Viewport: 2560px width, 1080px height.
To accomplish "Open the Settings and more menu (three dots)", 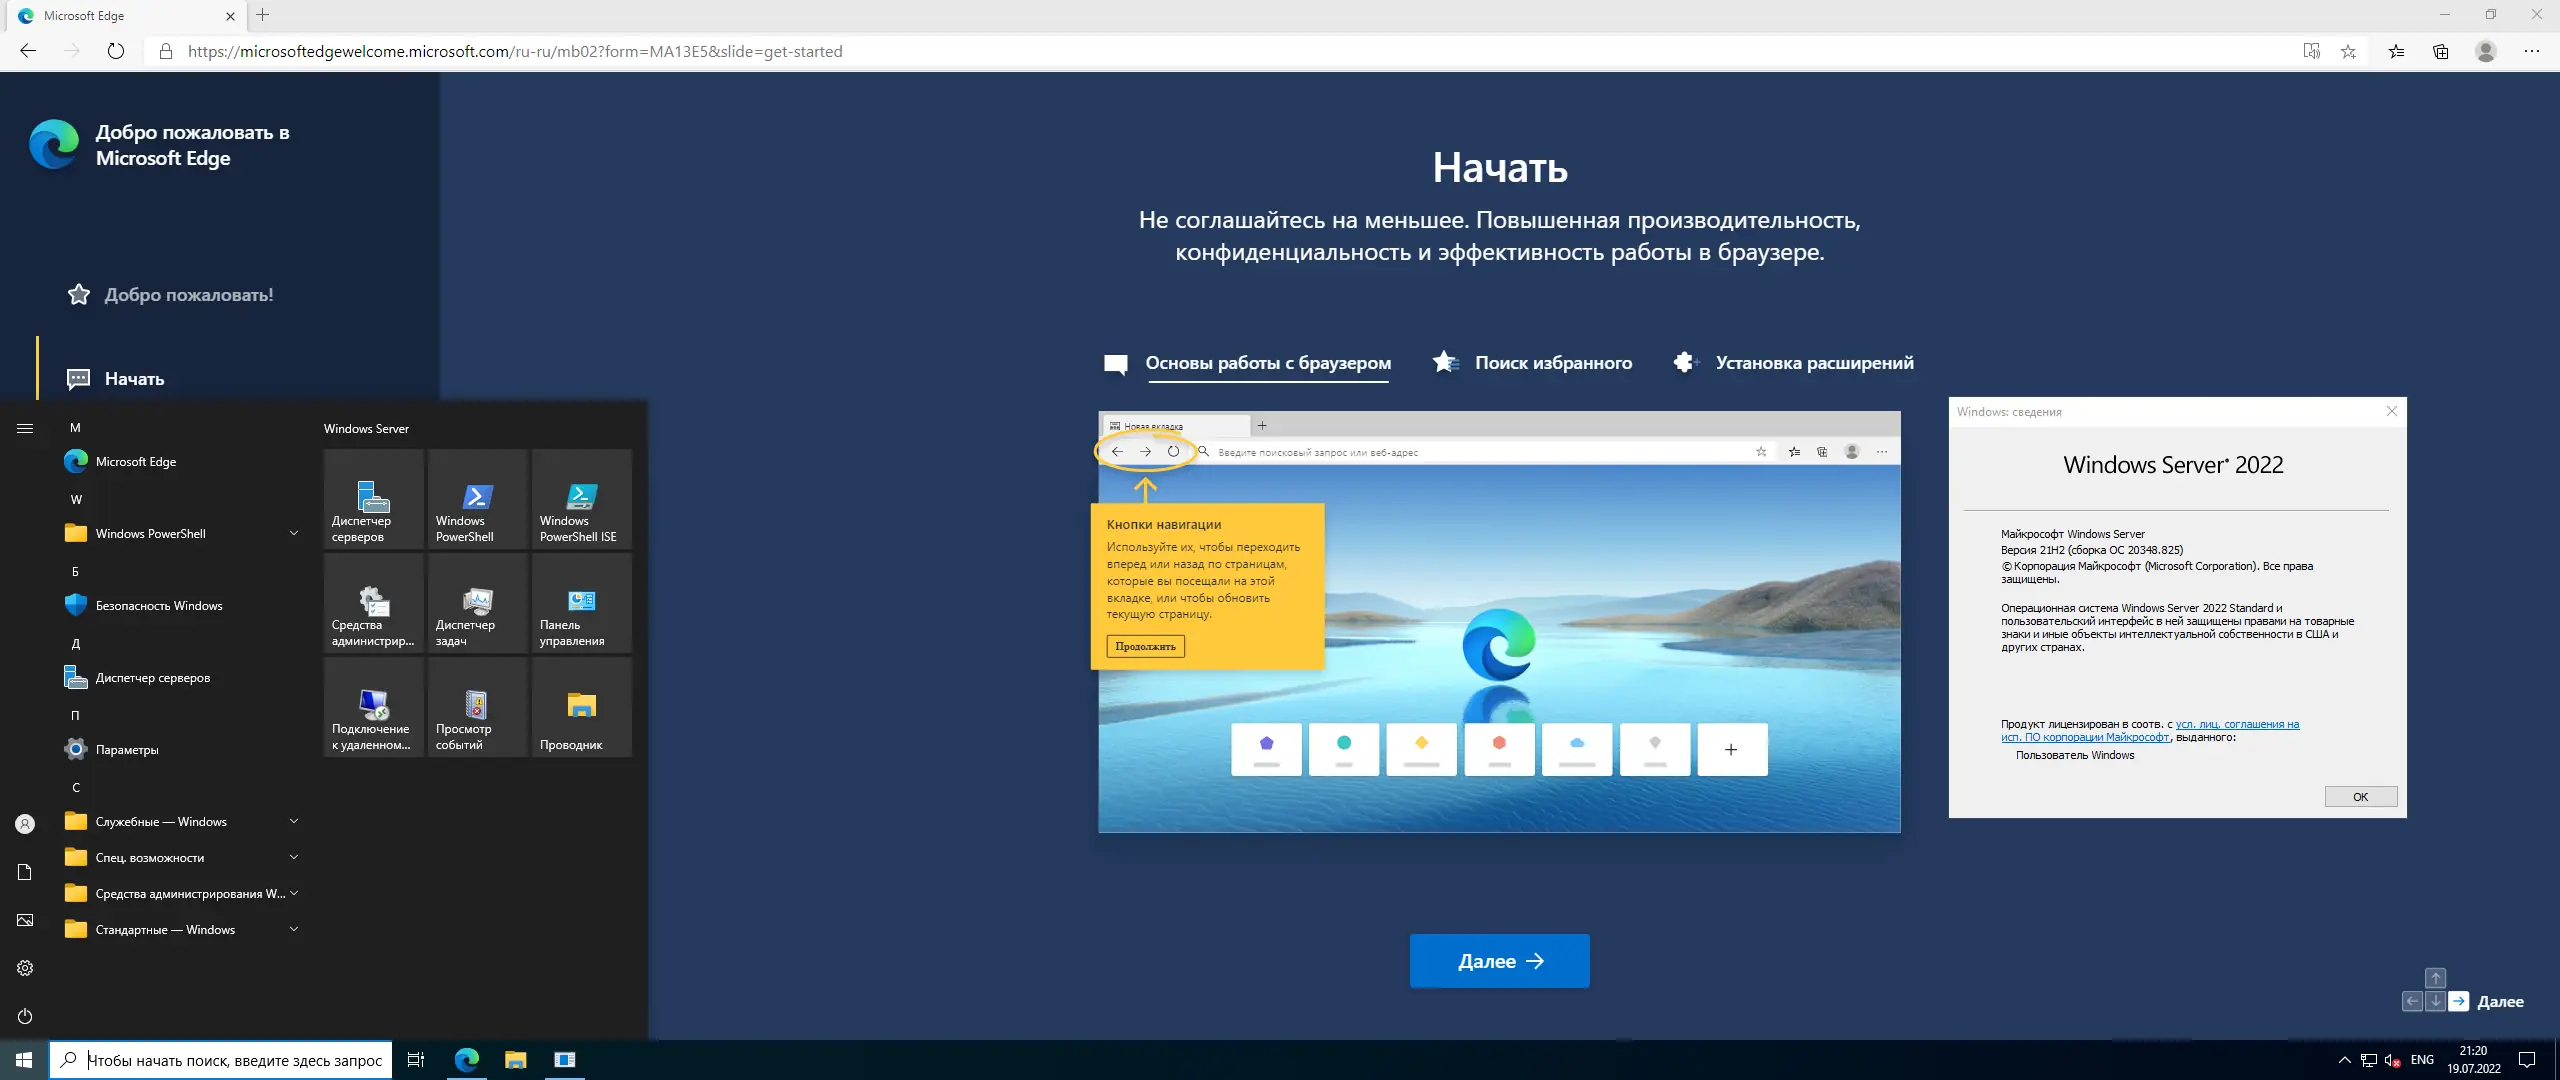I will pos(2531,51).
